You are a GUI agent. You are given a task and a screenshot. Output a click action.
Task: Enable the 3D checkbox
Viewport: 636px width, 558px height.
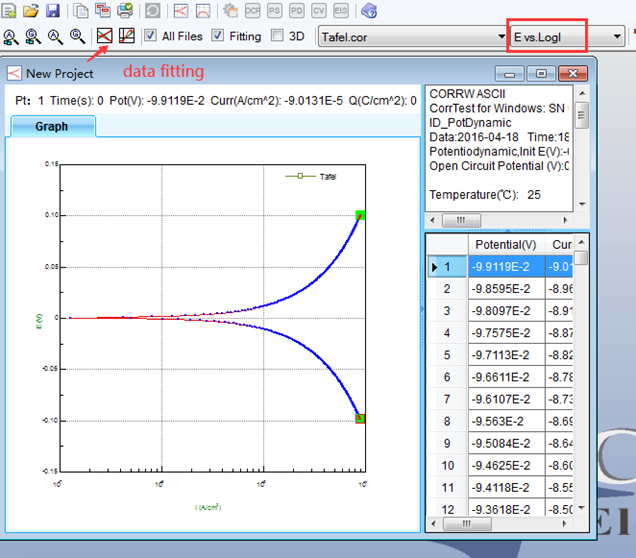pos(277,36)
